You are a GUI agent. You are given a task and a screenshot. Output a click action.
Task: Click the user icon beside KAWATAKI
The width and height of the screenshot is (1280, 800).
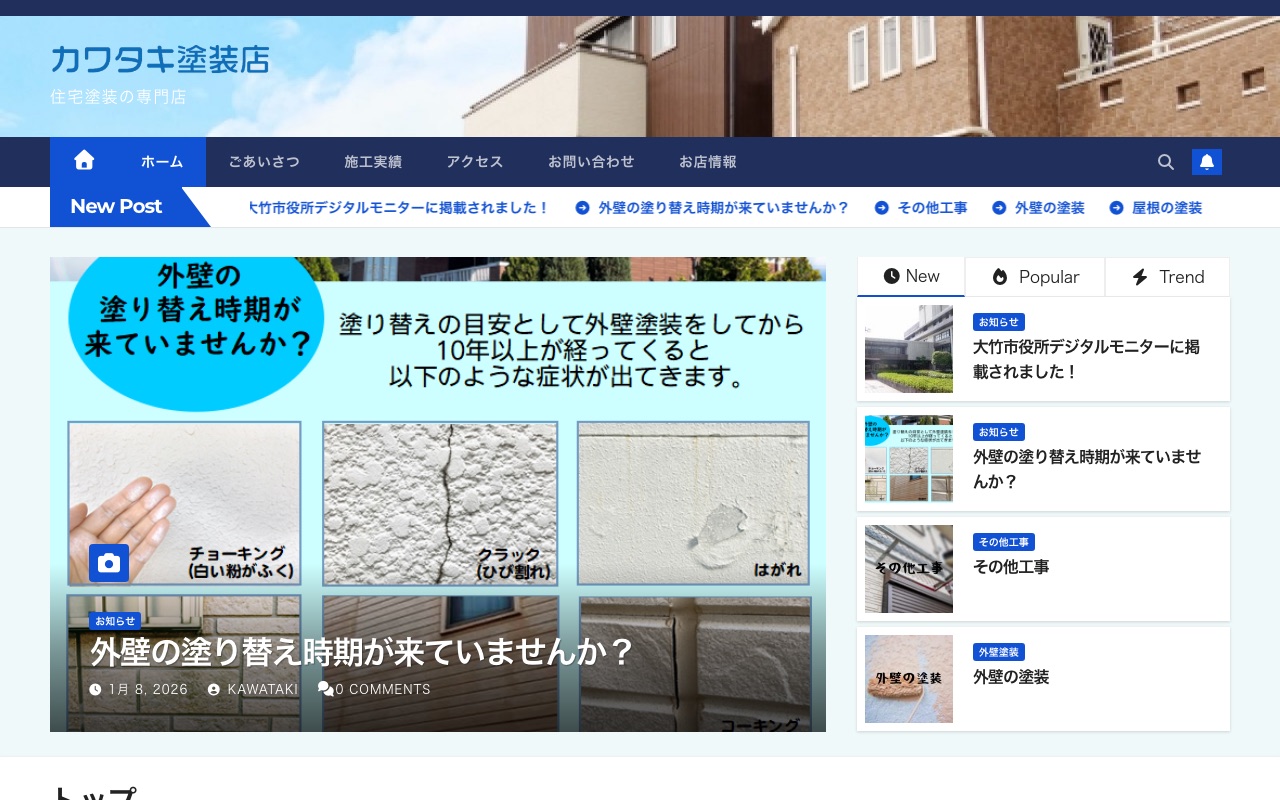tap(214, 689)
